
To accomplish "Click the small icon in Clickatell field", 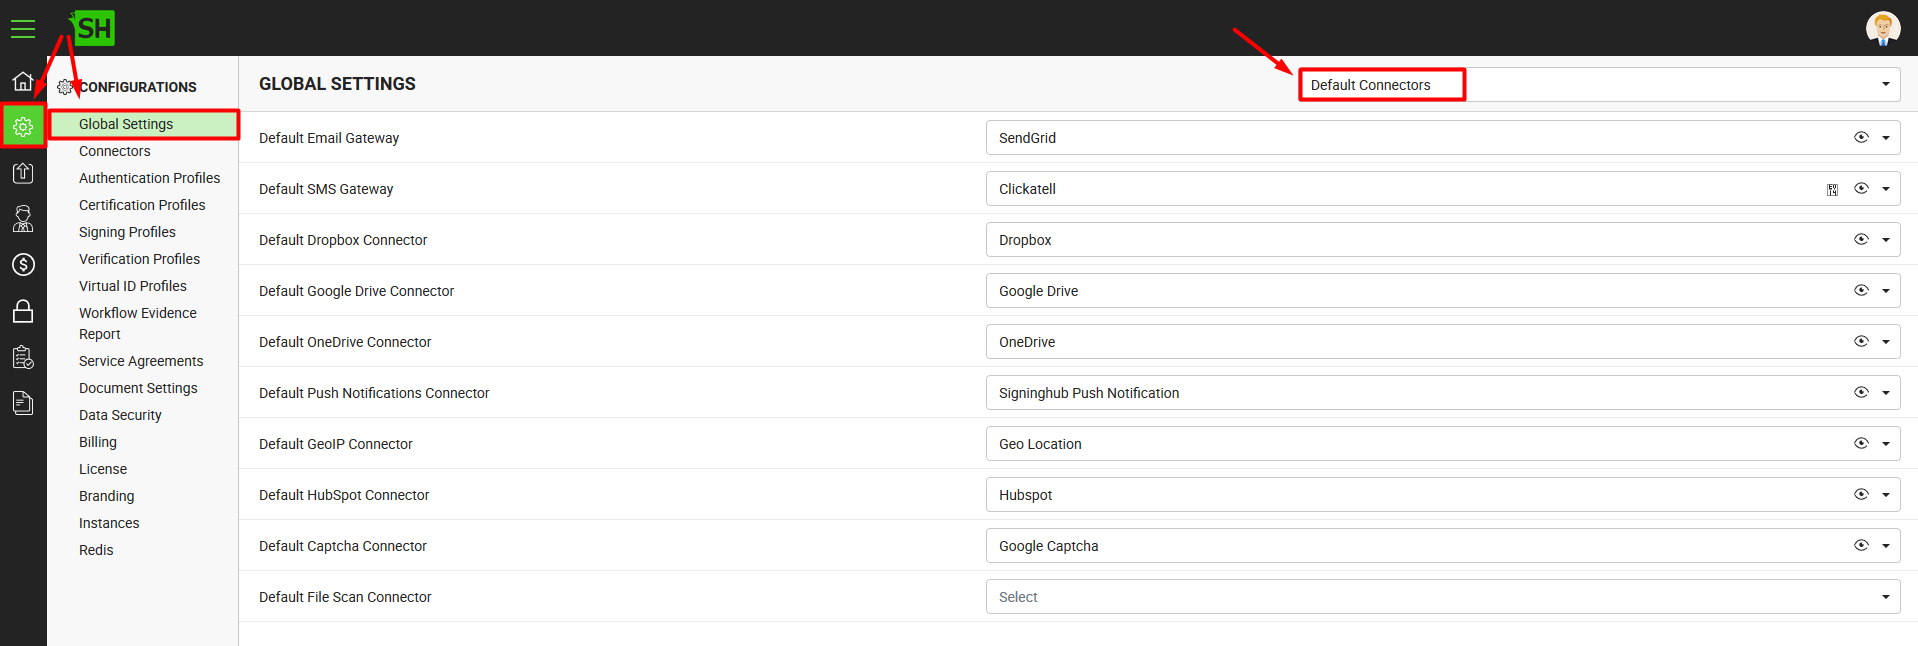I will 1832,190.
